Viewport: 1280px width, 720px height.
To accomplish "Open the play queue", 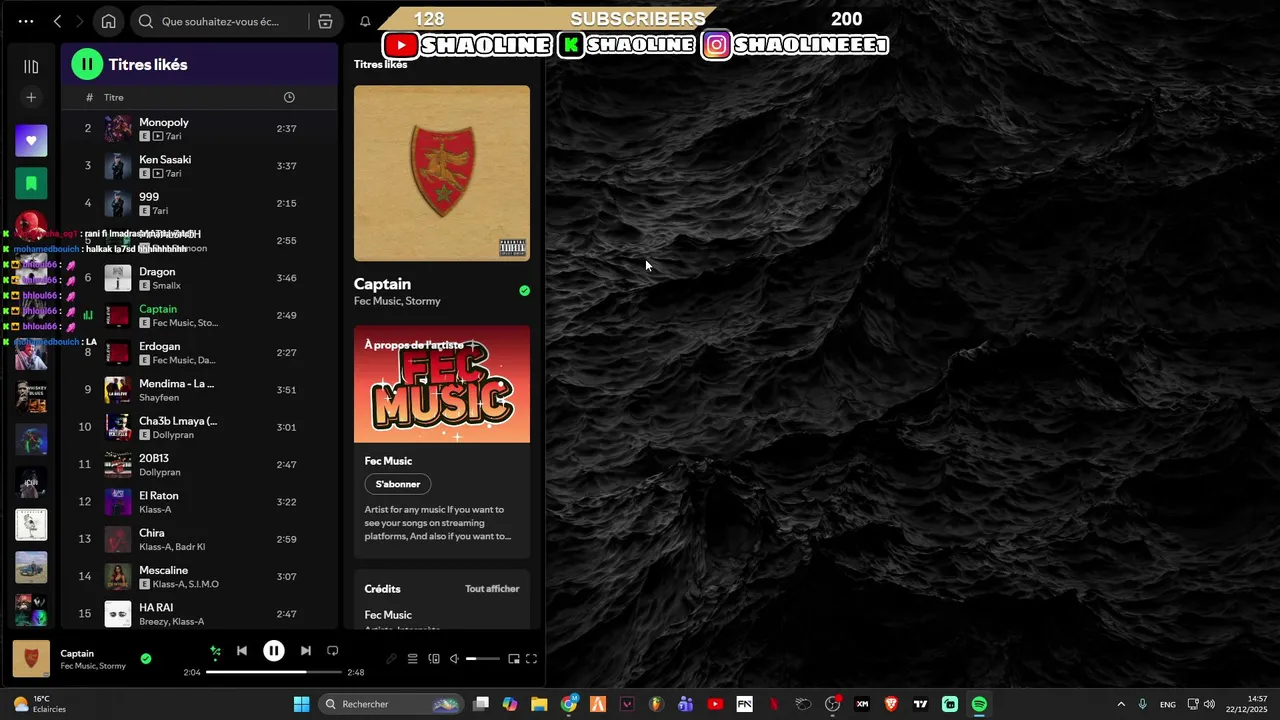I will point(412,659).
